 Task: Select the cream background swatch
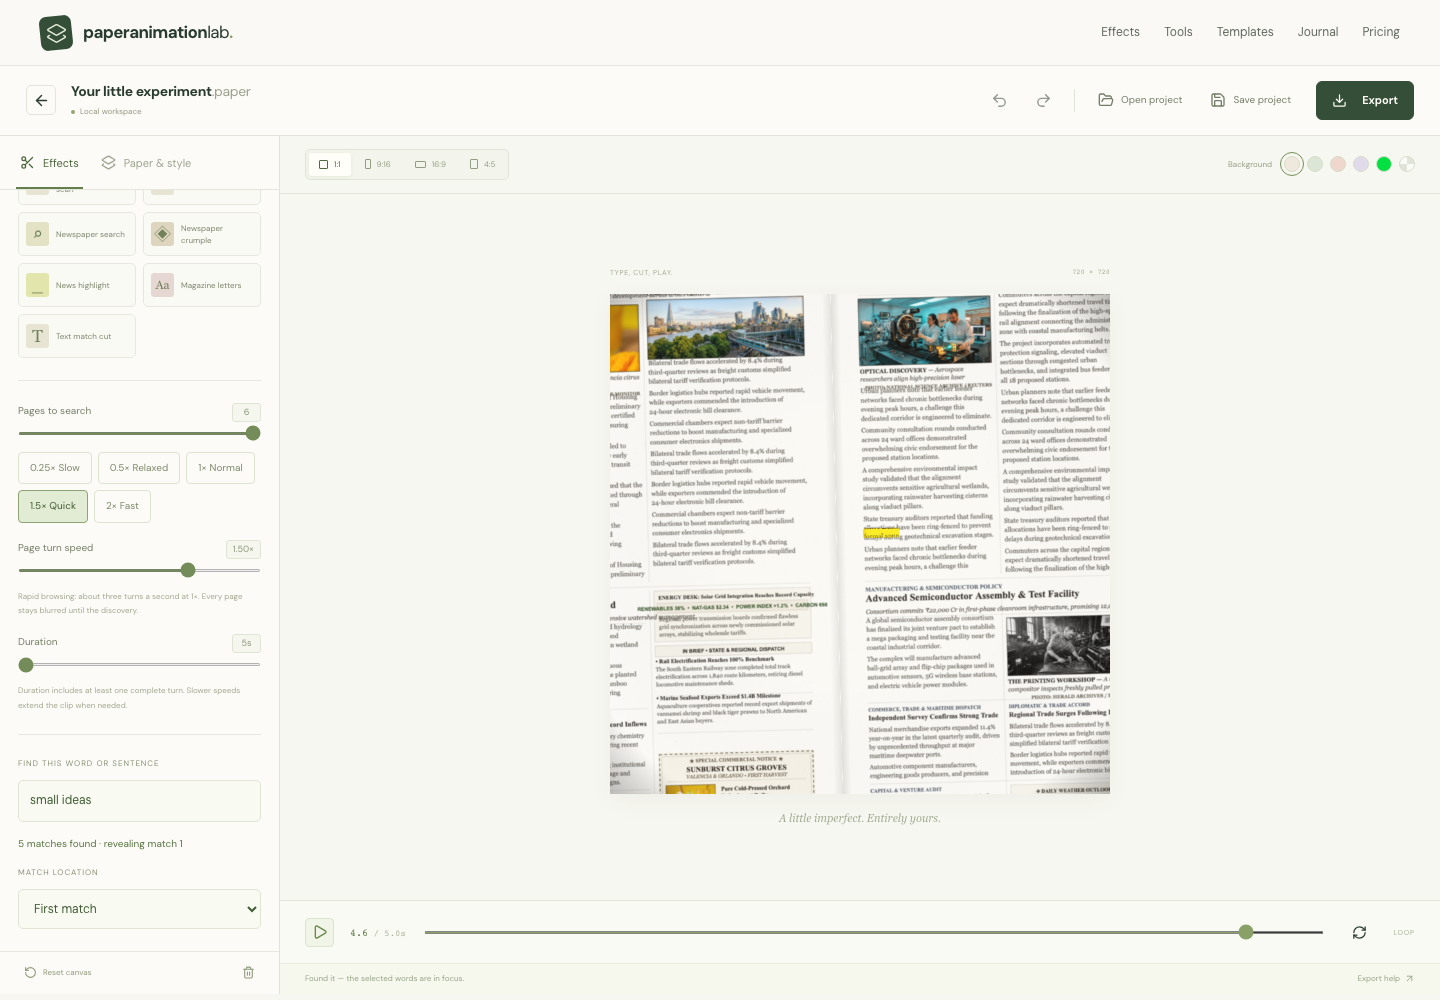click(x=1292, y=164)
